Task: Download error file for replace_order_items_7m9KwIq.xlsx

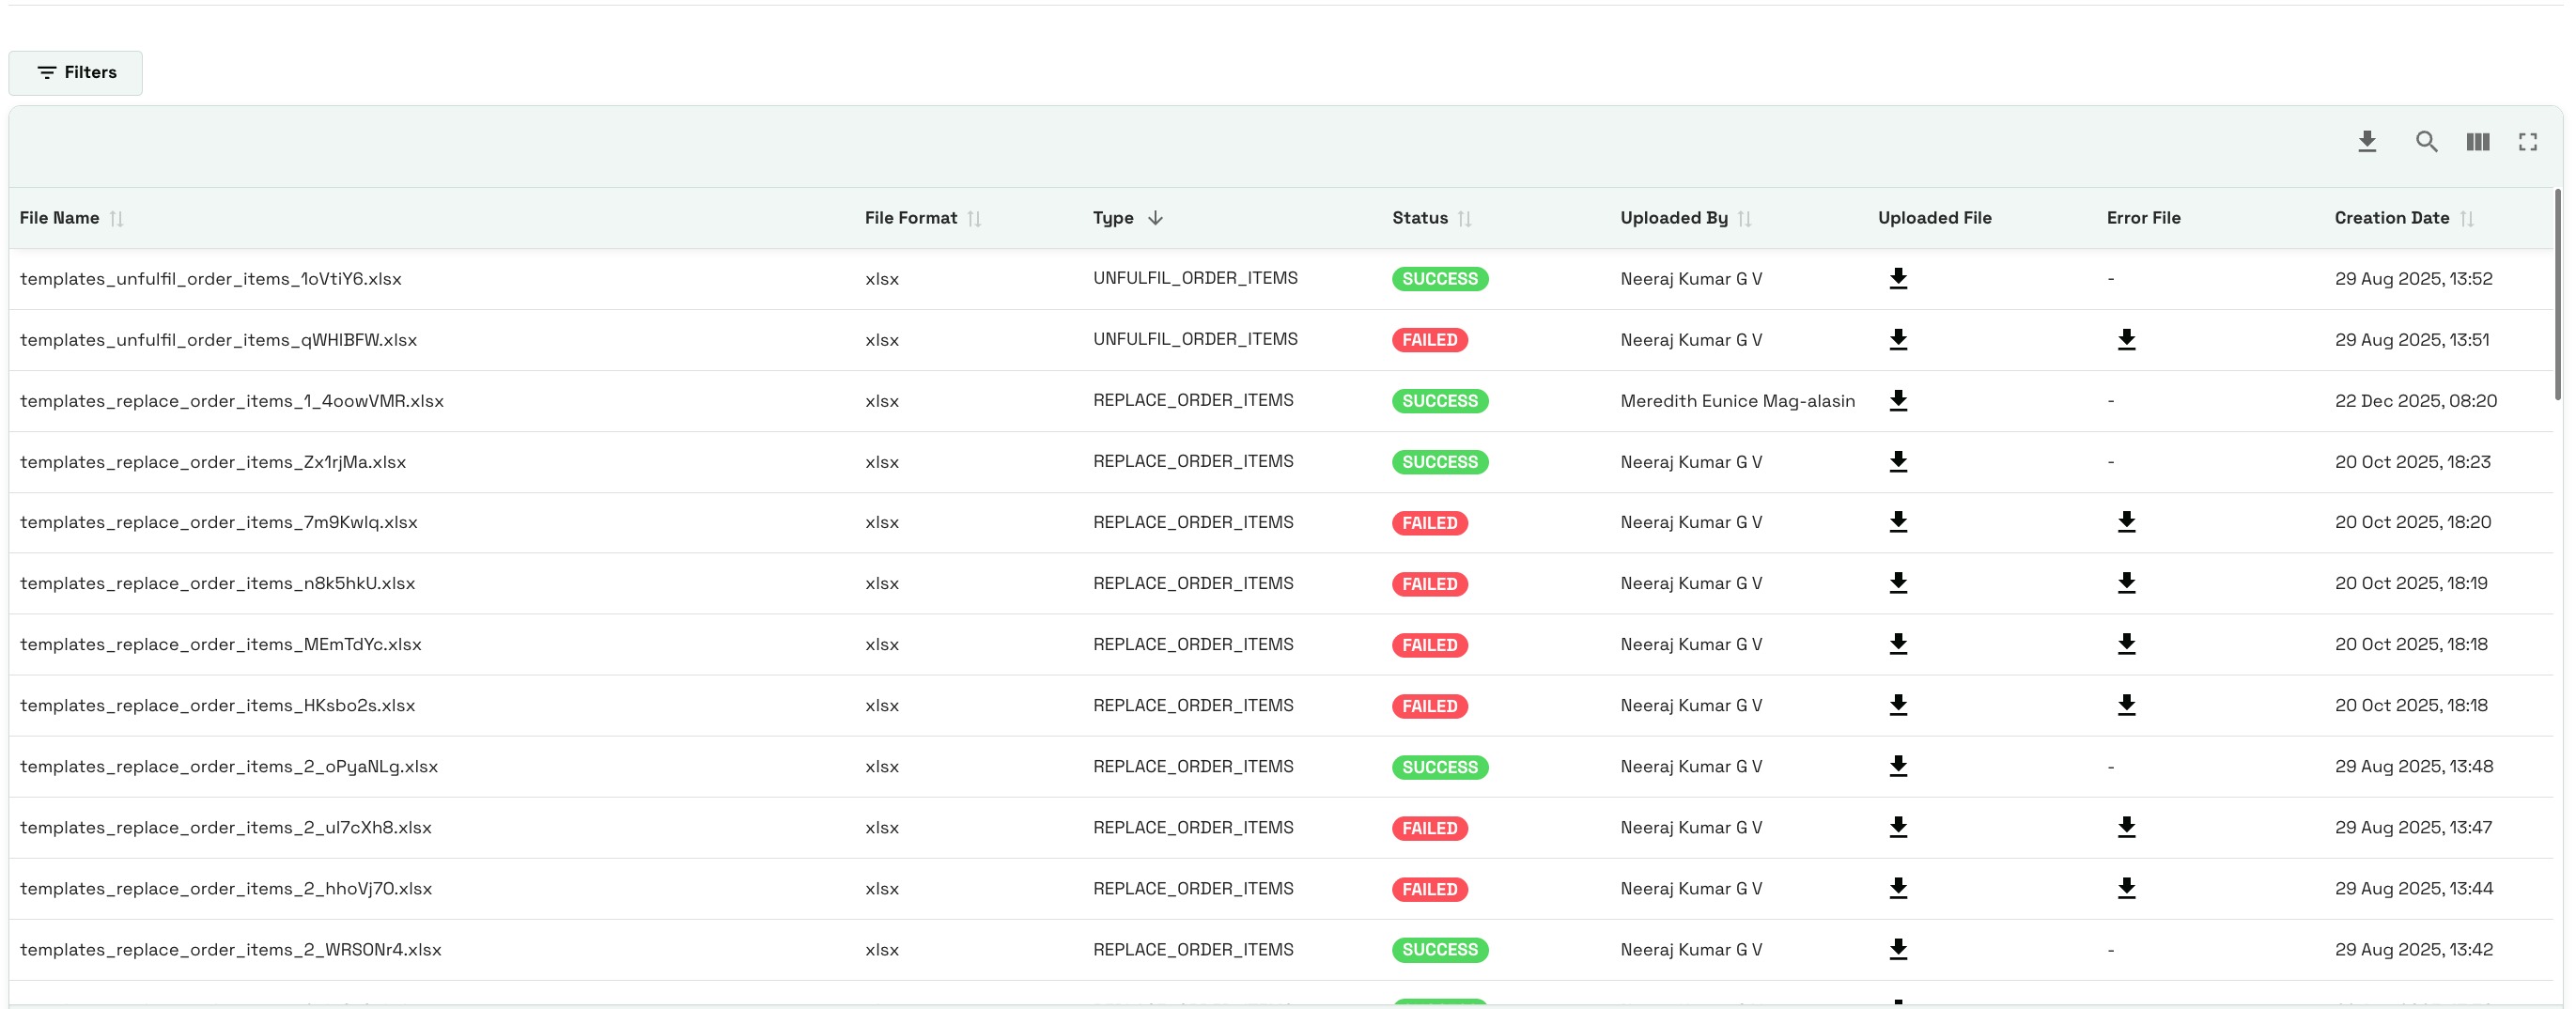Action: [2126, 522]
